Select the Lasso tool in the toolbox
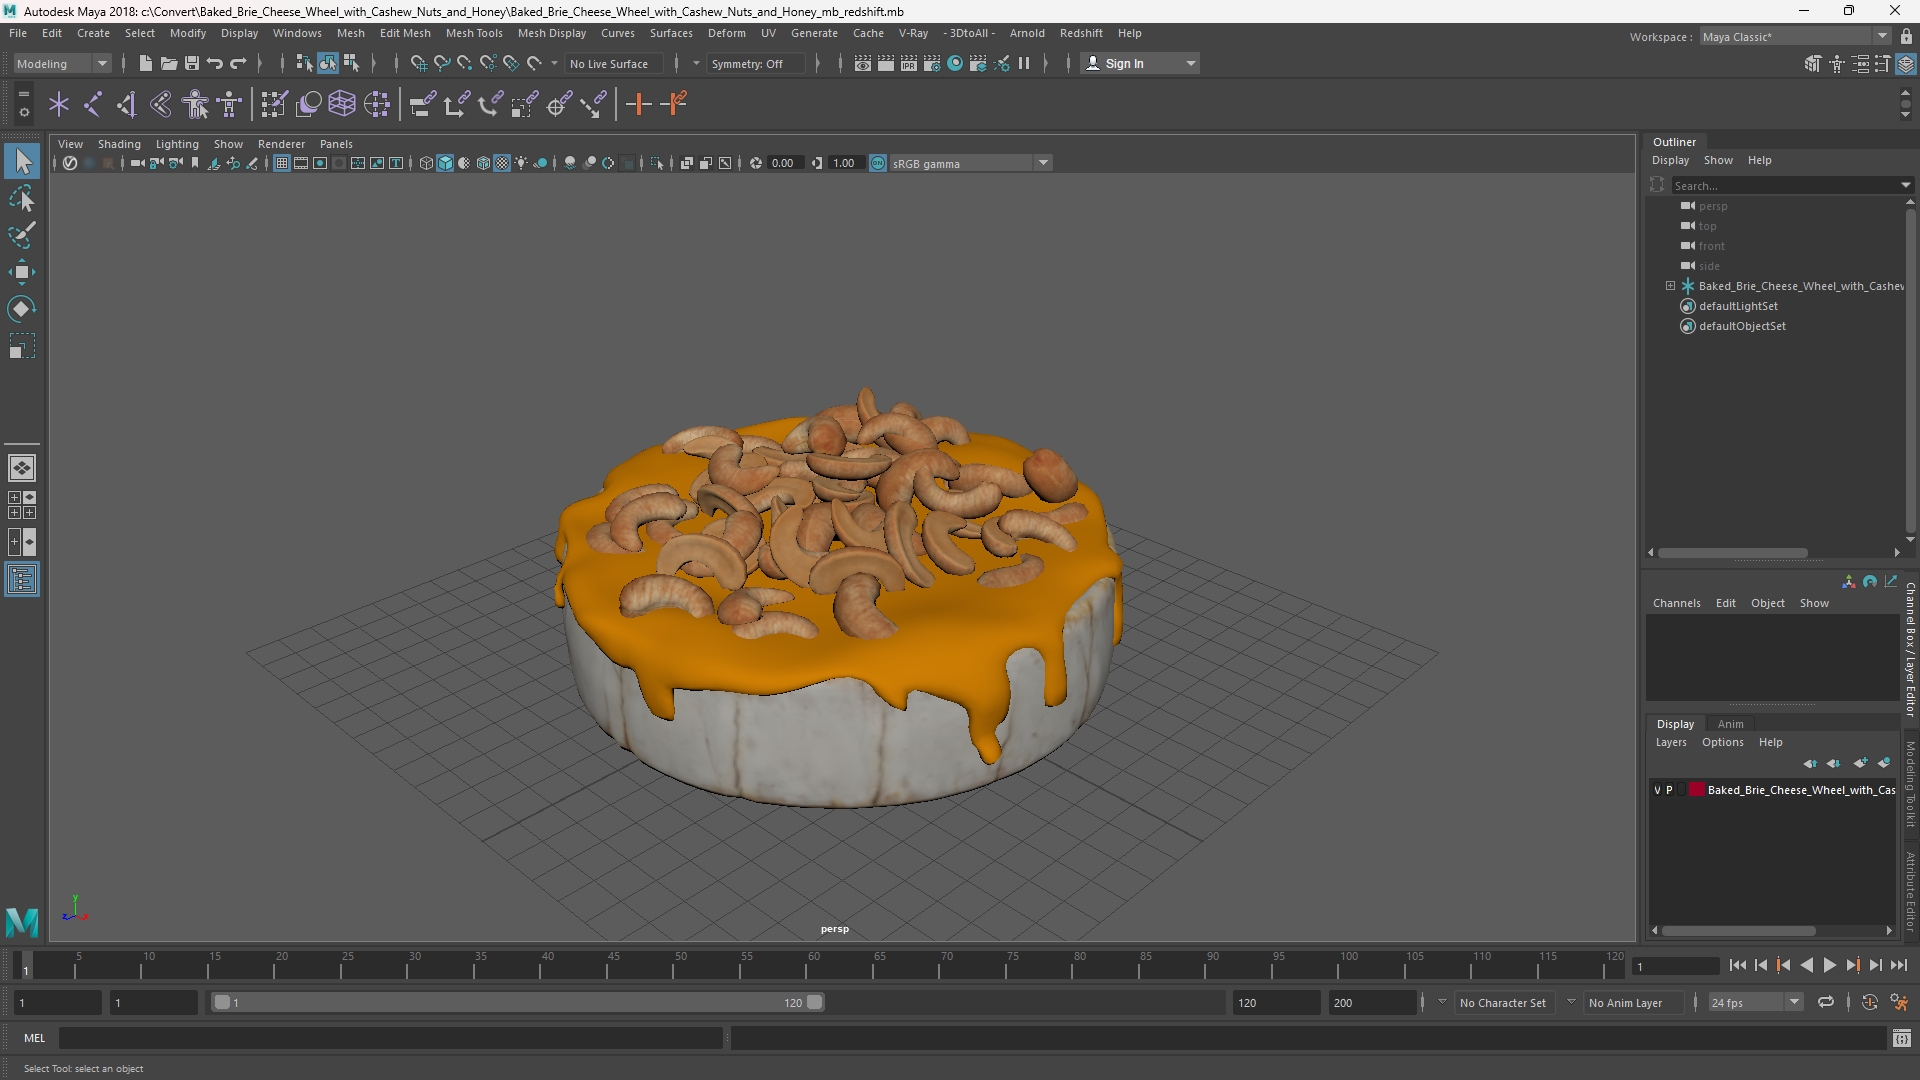The height and width of the screenshot is (1080, 1920). (x=22, y=199)
